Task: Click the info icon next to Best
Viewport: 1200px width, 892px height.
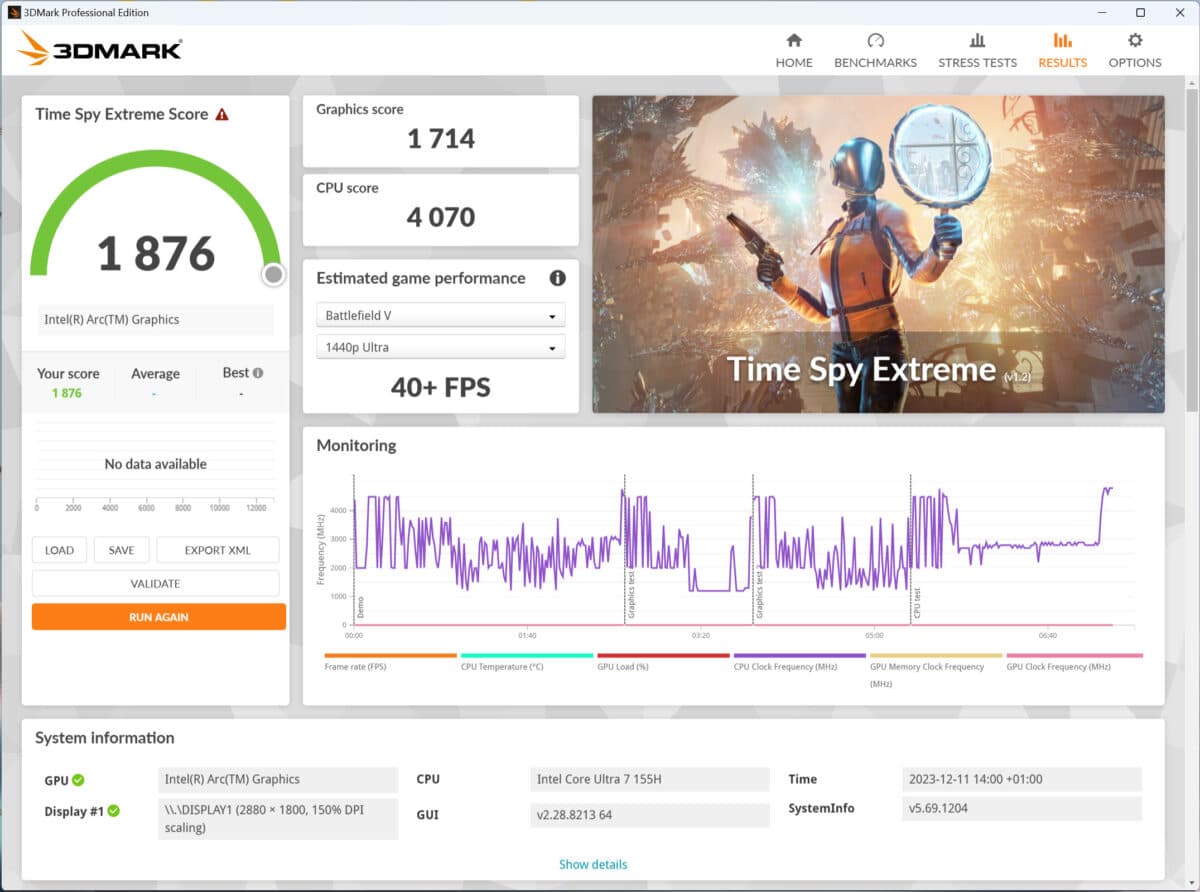Action: point(258,373)
